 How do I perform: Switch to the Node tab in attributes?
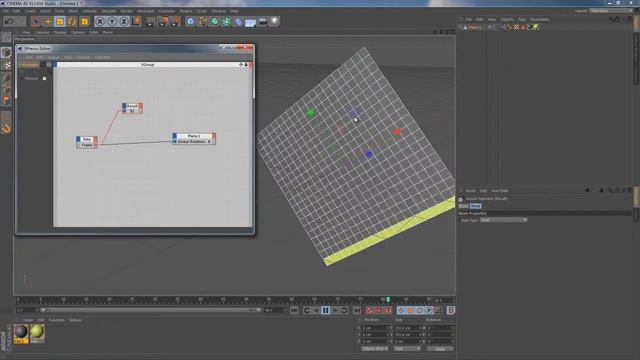[x=476, y=206]
